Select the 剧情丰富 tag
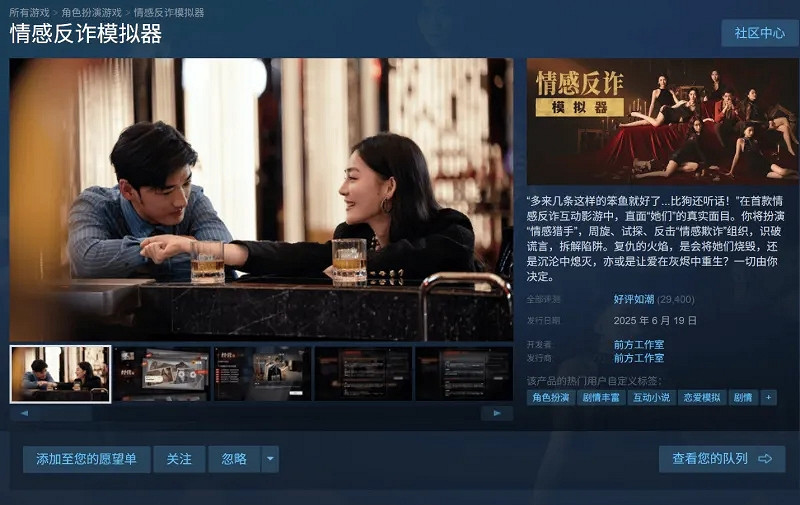This screenshot has height=505, width=800. (601, 397)
